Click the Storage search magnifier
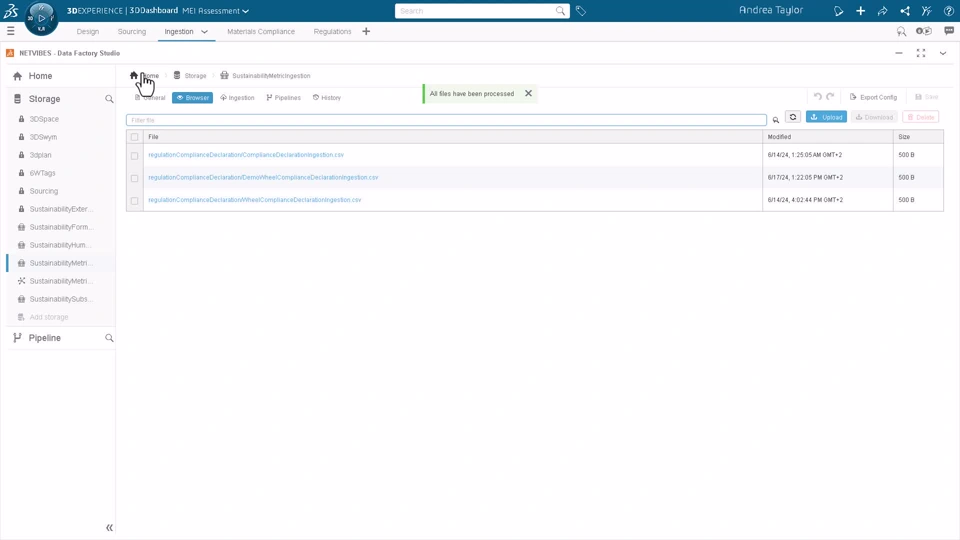The width and height of the screenshot is (960, 540). [109, 99]
